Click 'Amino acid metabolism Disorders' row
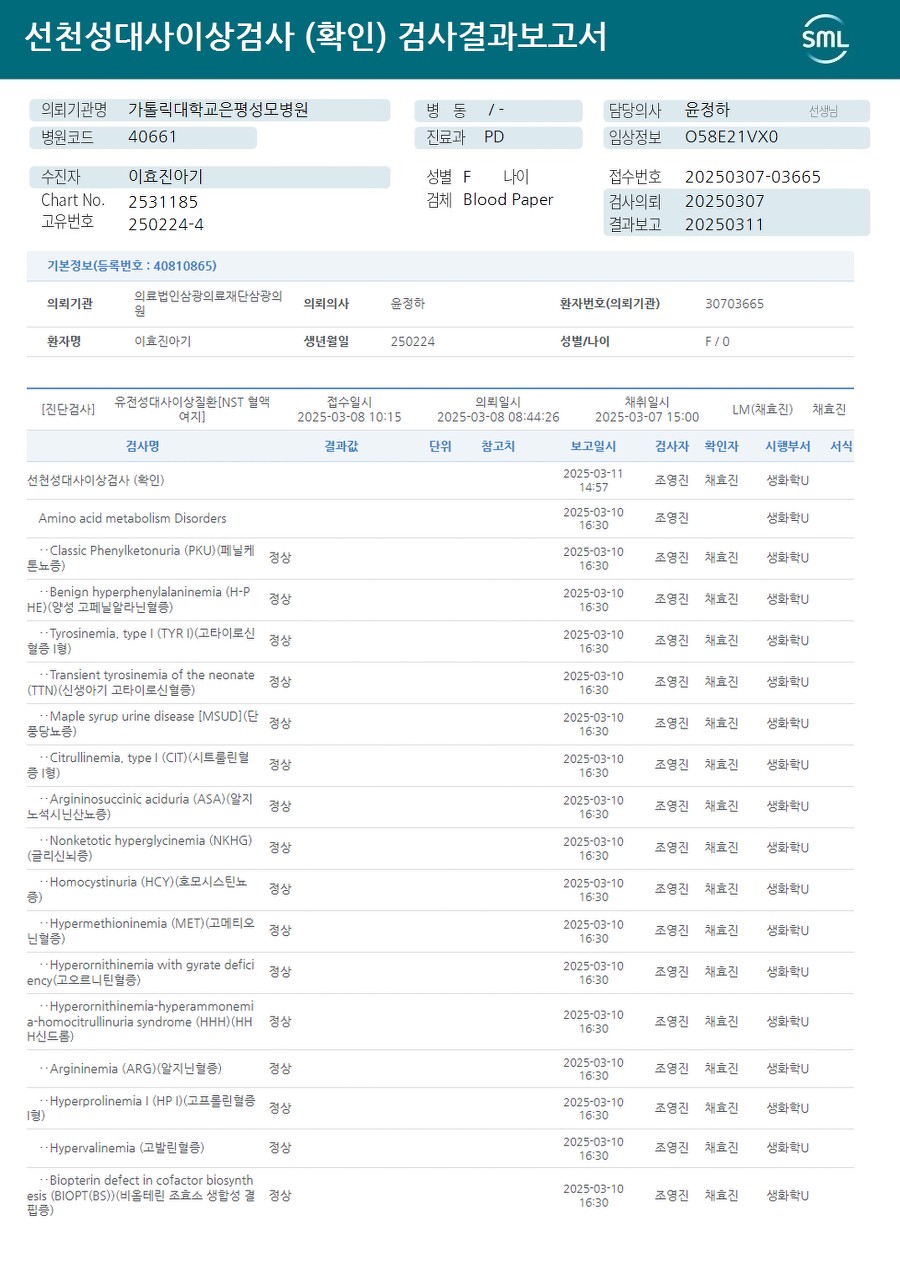This screenshot has width=900, height=1271. tap(440, 518)
